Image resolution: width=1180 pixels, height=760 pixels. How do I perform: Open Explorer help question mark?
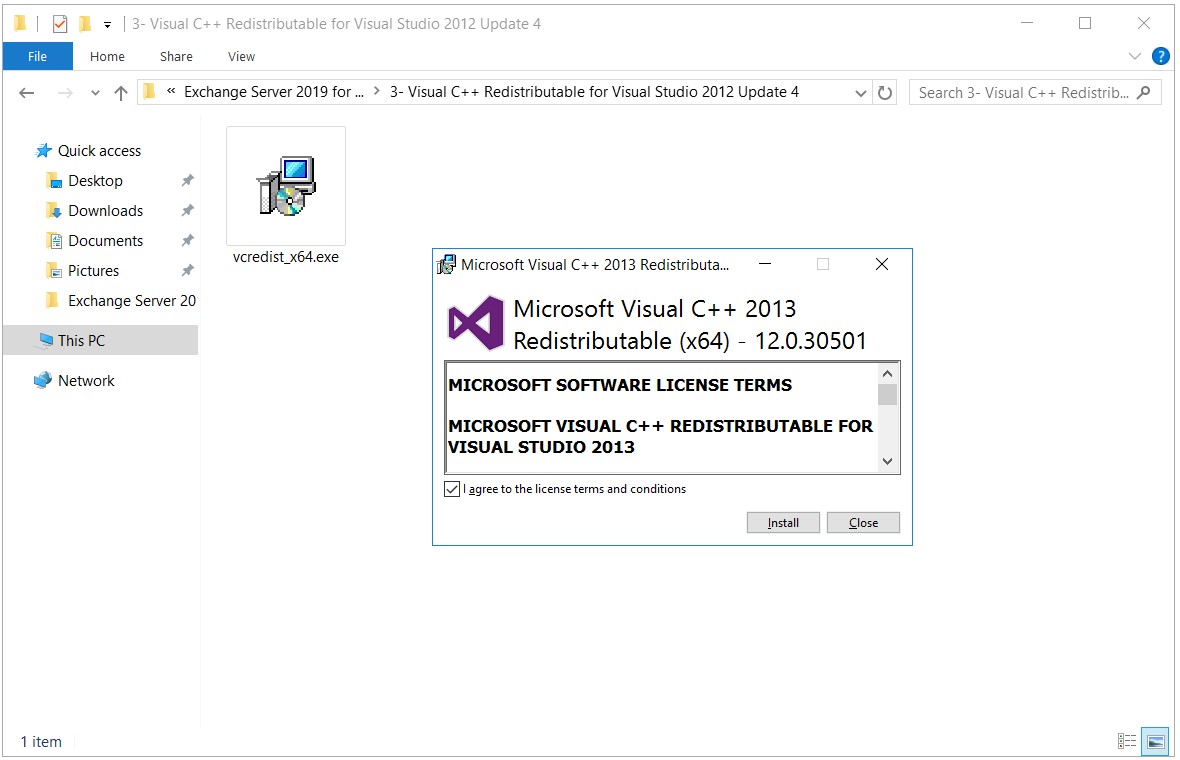(x=1160, y=56)
